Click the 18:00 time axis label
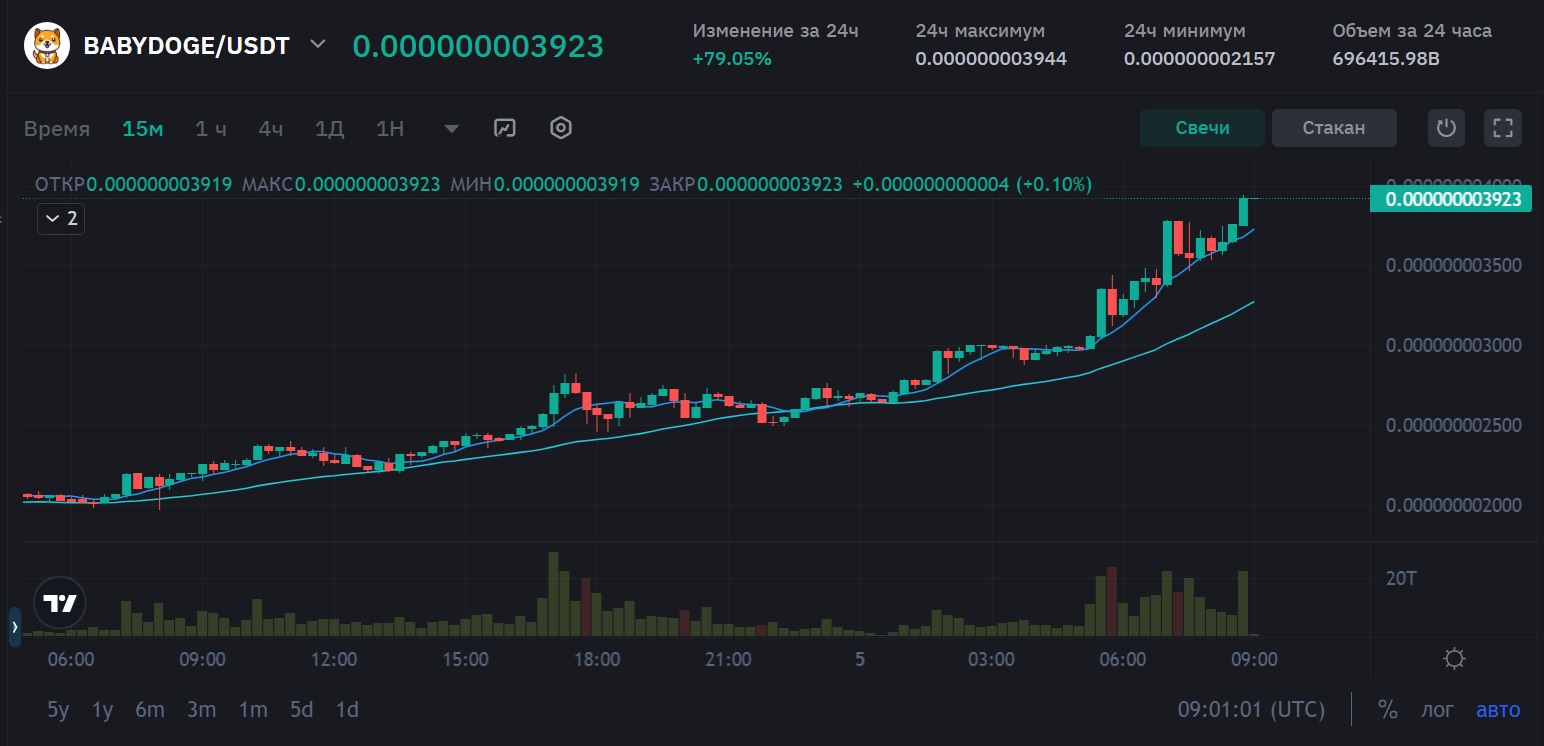 pos(597,660)
